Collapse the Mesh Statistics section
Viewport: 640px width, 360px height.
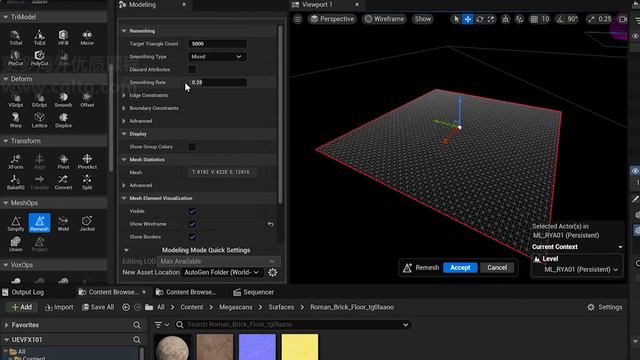coord(124,160)
